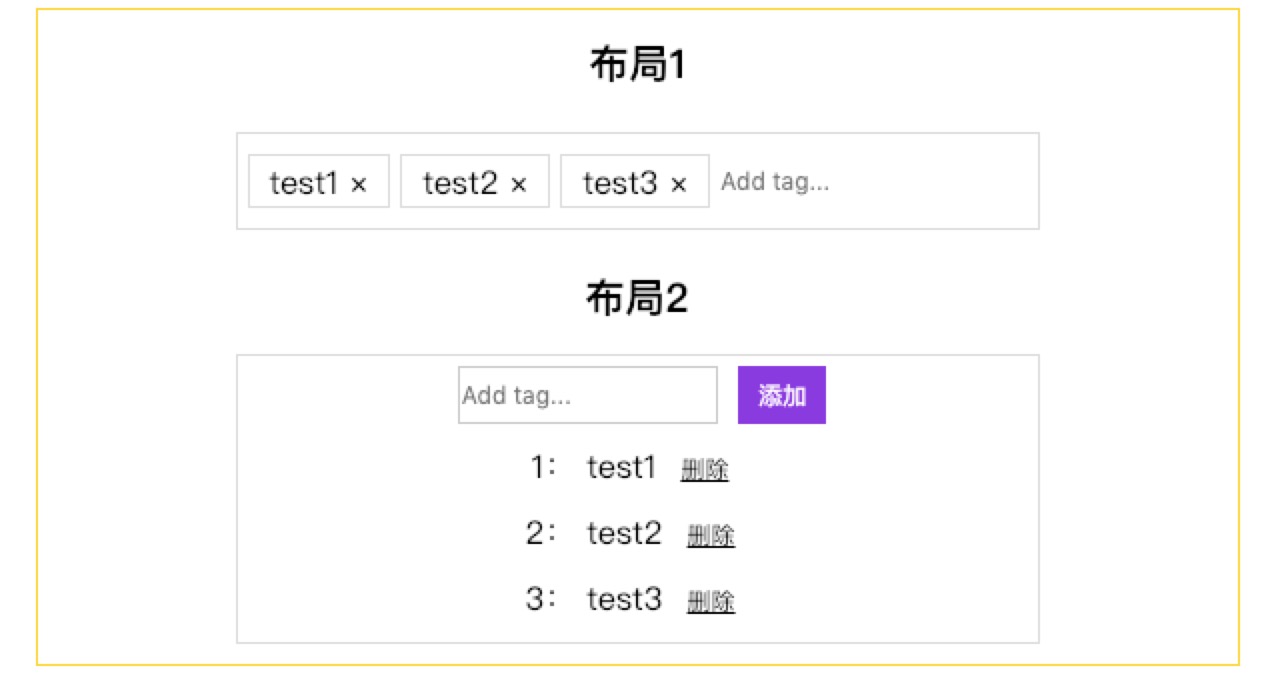Click 删除 link next to test3 row
Image resolution: width=1286 pixels, height=686 pixels.
coord(711,601)
